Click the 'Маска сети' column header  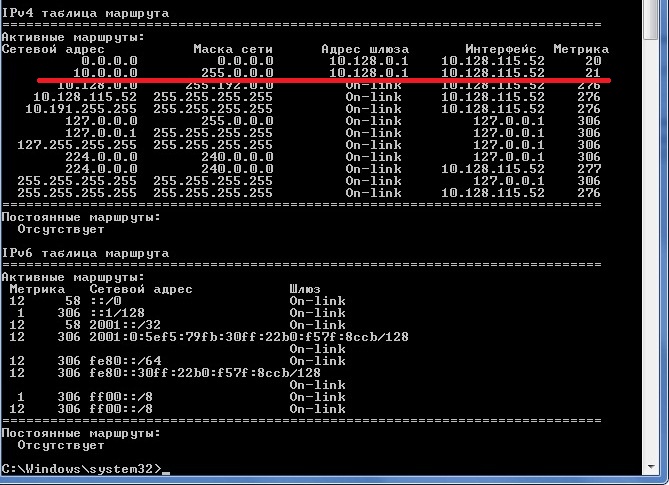pos(233,48)
